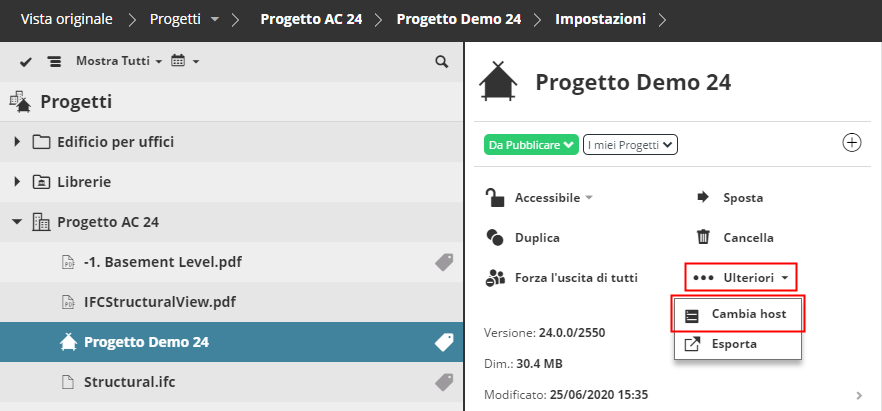Open the calendar filter dropdown

(185, 62)
